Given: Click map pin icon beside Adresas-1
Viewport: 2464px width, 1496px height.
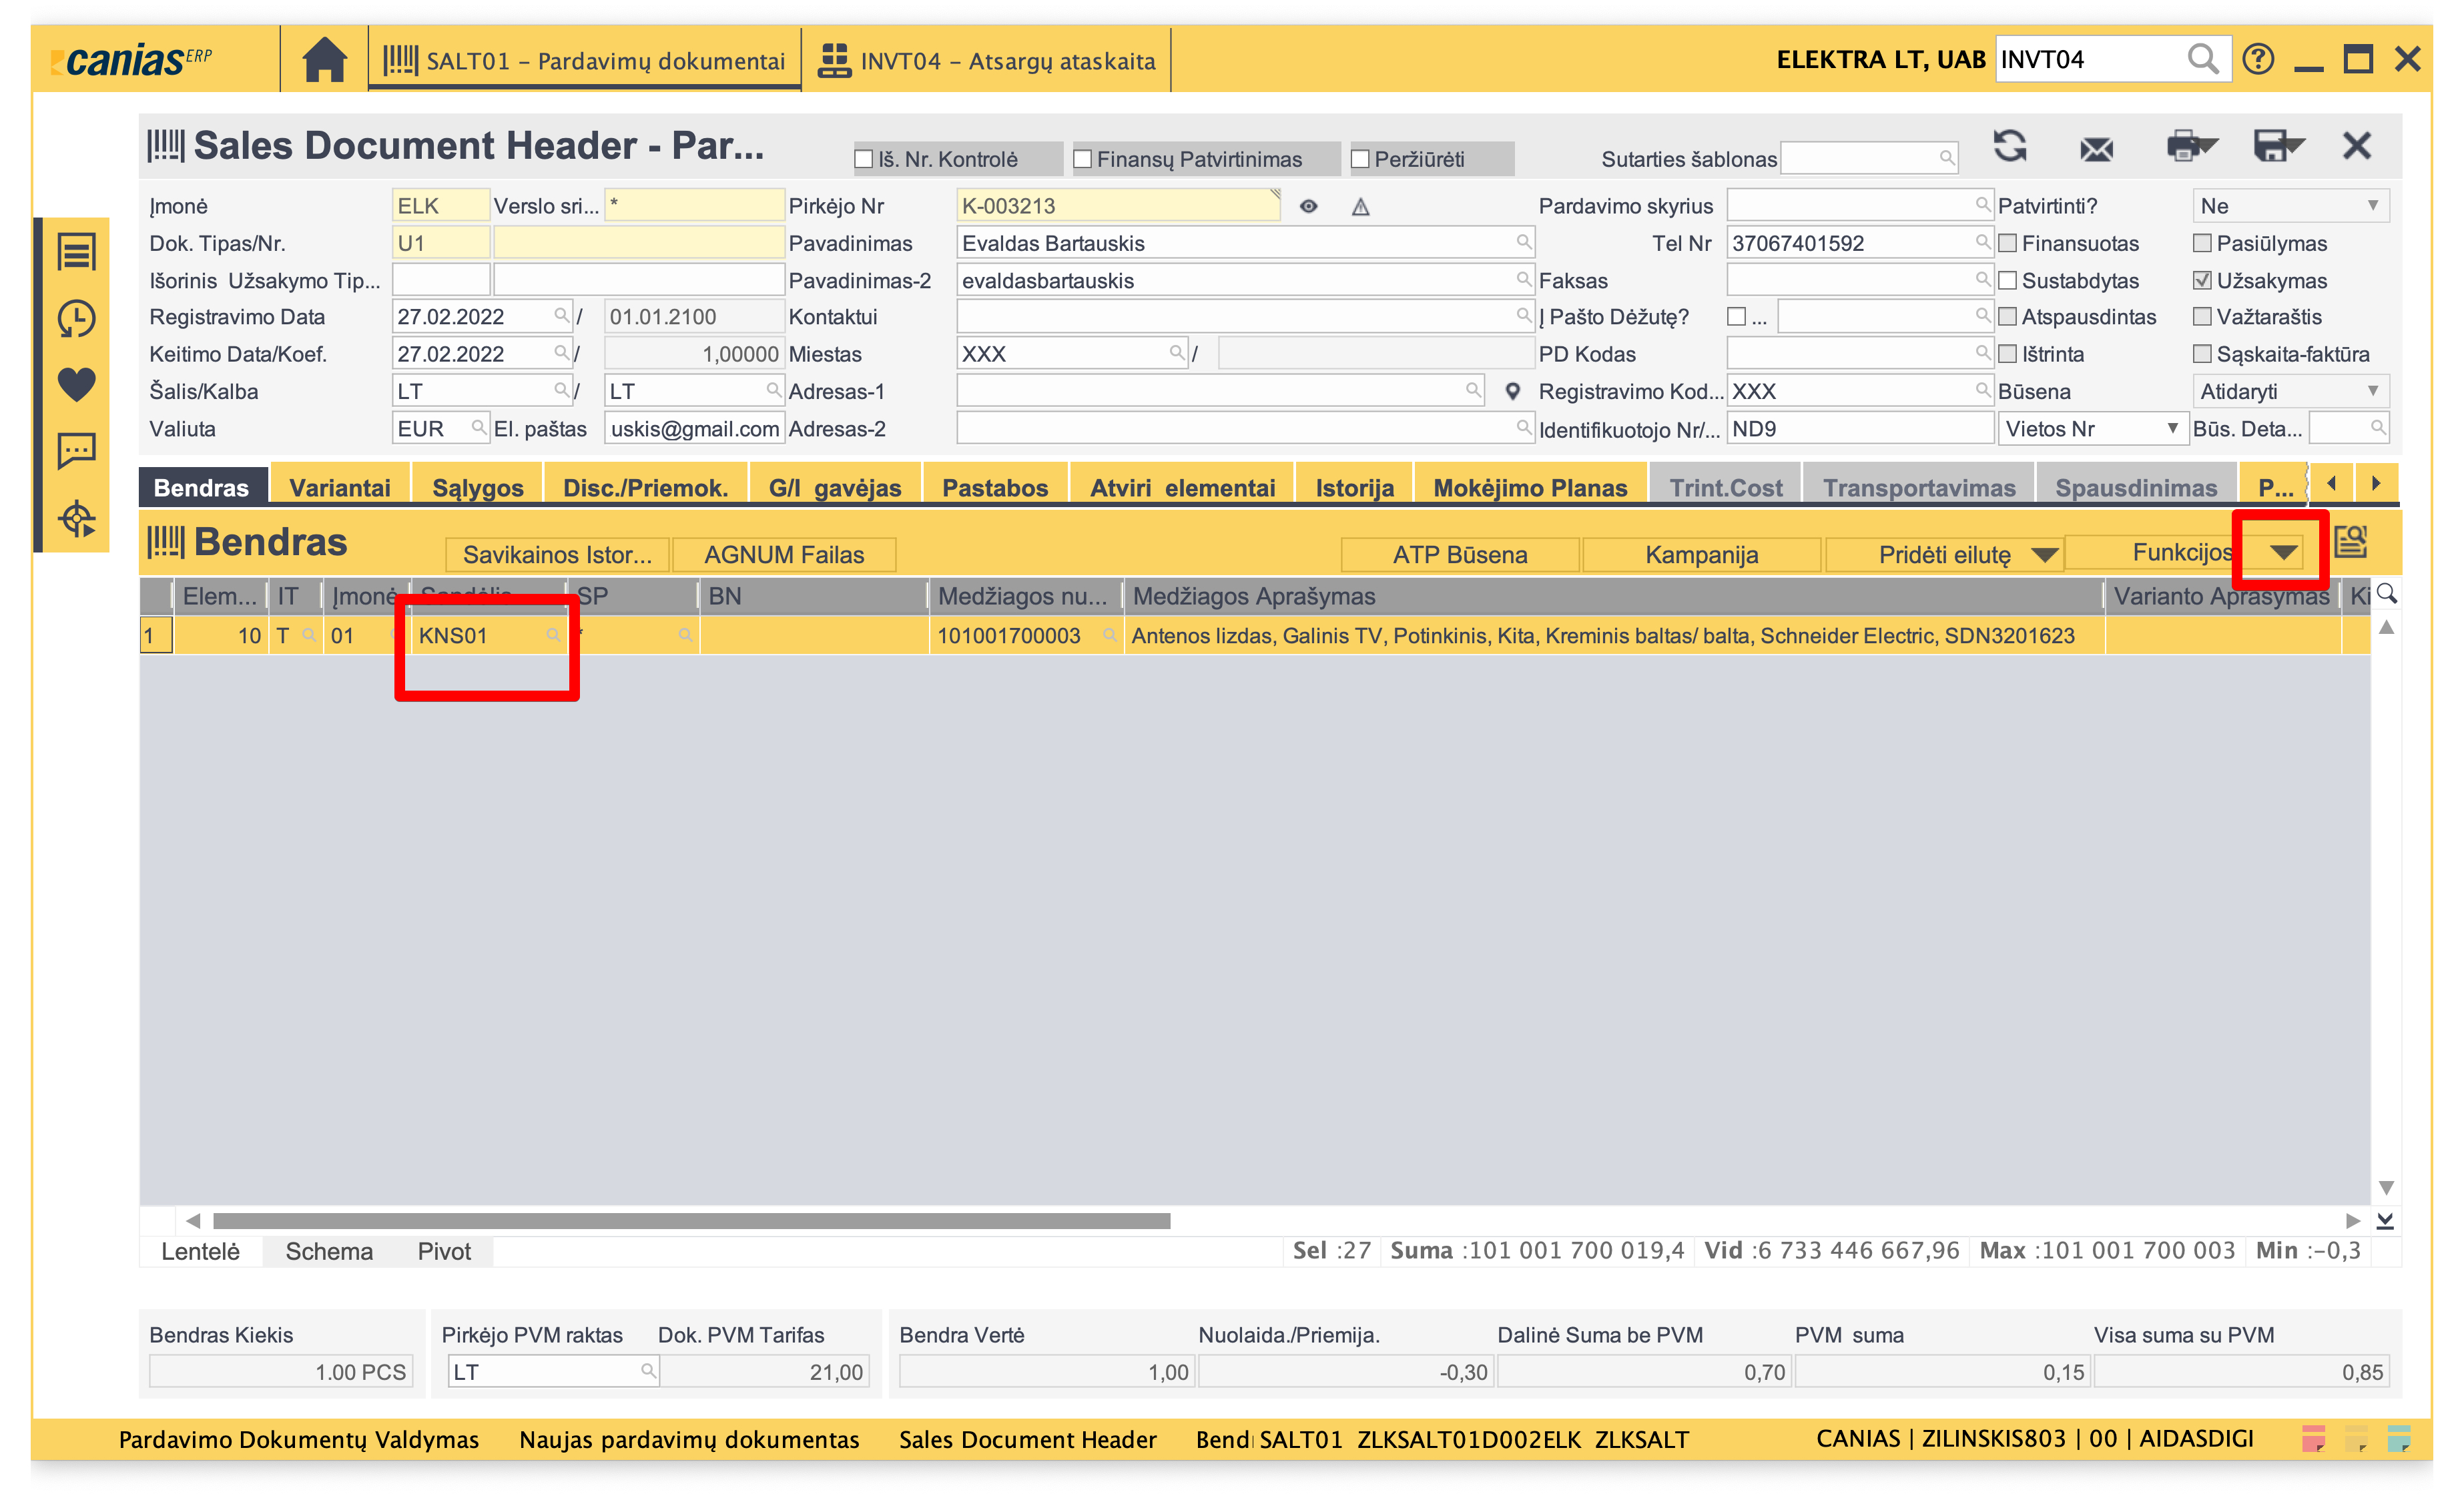Looking at the screenshot, I should coord(1512,391).
